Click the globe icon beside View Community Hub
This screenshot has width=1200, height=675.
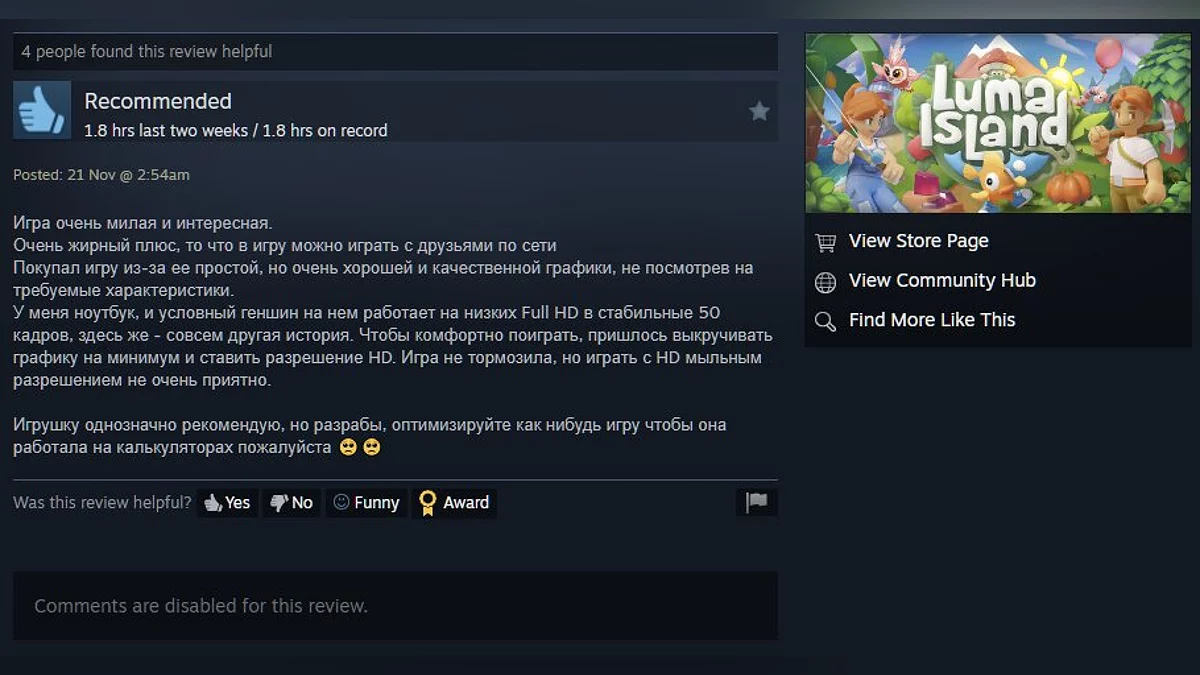pyautogui.click(x=825, y=282)
